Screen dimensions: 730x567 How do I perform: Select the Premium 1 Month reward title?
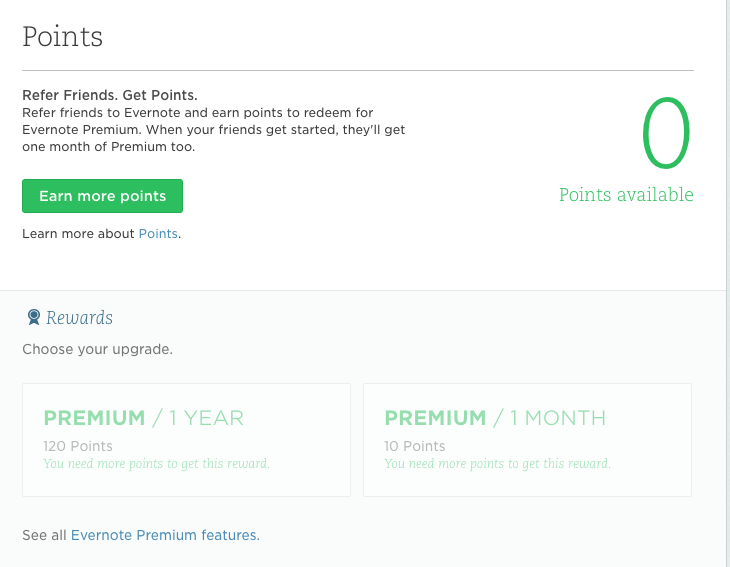coord(495,418)
